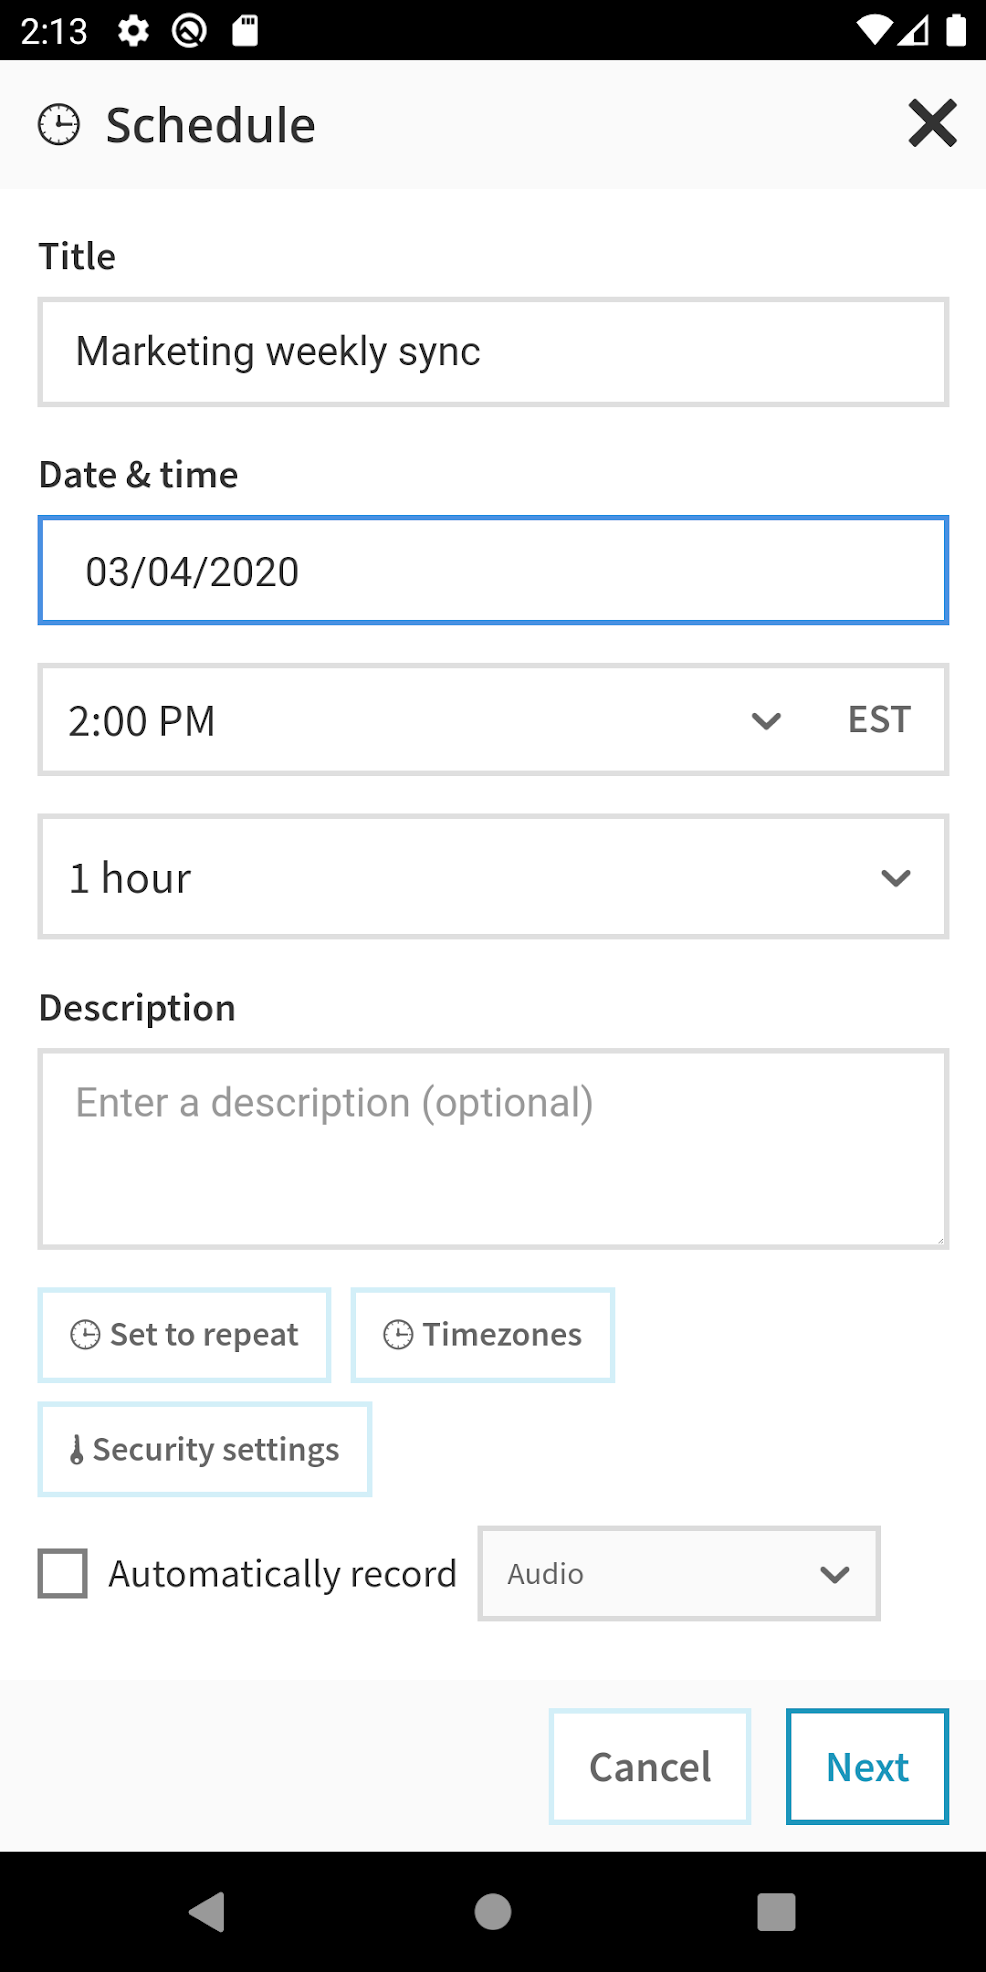Click the clock icon on Set to repeat
This screenshot has width=986, height=1972.
85,1335
